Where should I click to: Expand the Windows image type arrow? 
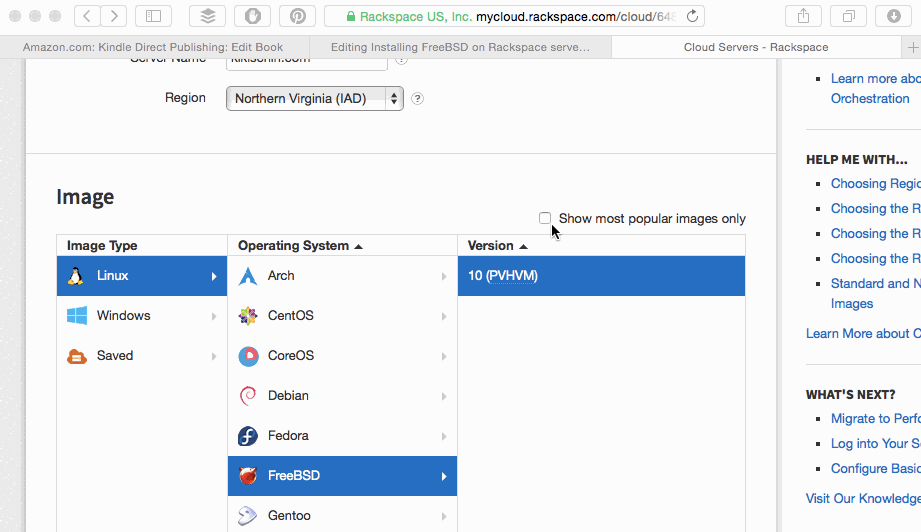[214, 316]
